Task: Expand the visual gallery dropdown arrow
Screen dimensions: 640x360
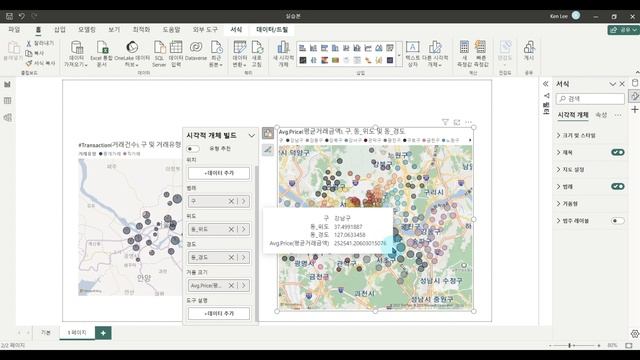Action: [x=399, y=55]
